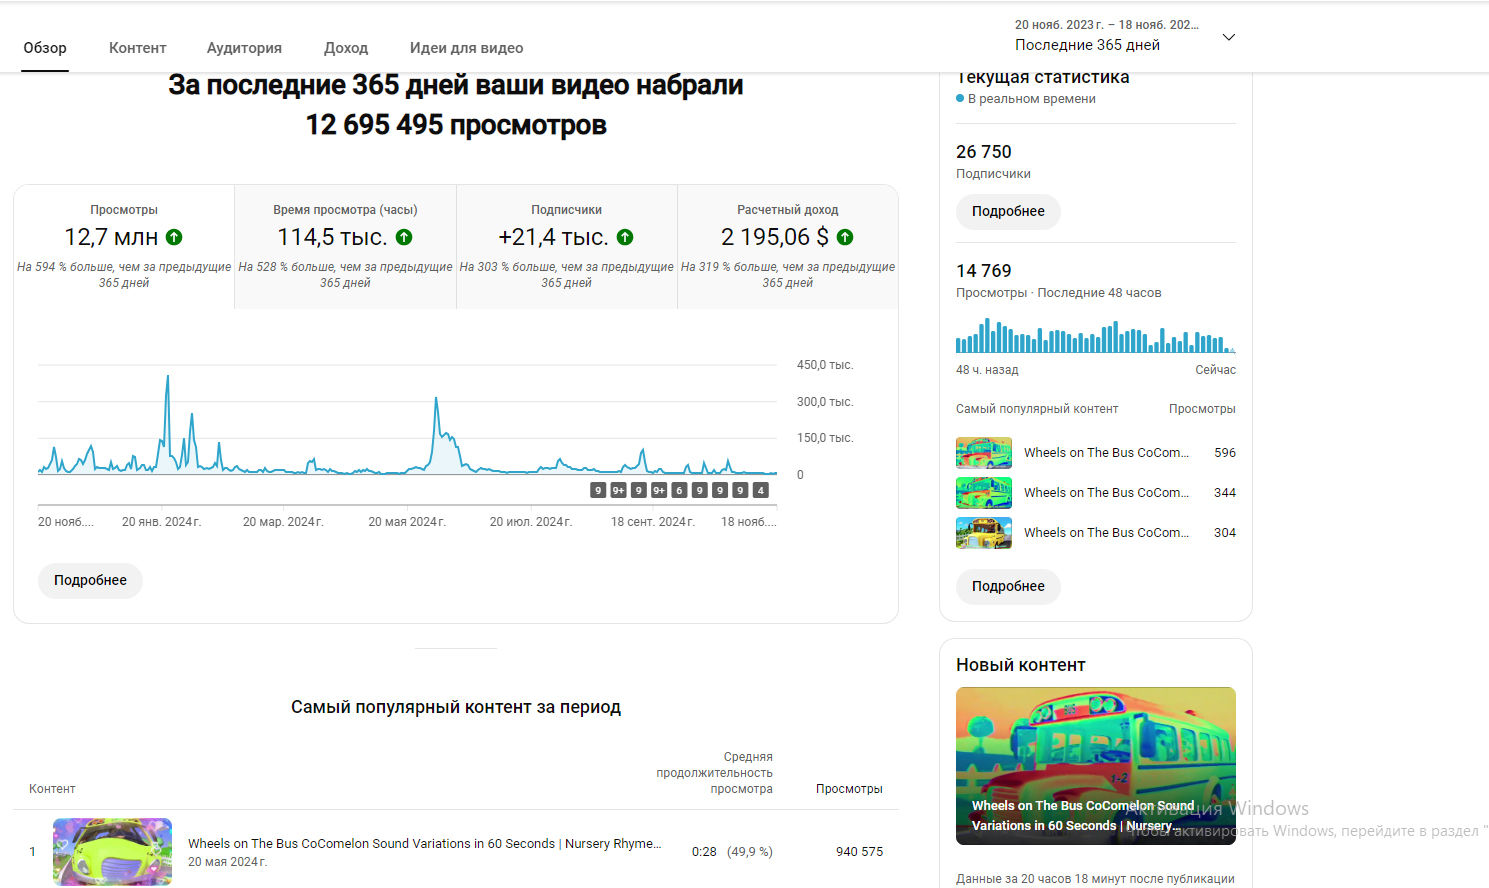Select the Время просмотра (часы) metric card
This screenshot has height=888, width=1489.
click(x=345, y=247)
